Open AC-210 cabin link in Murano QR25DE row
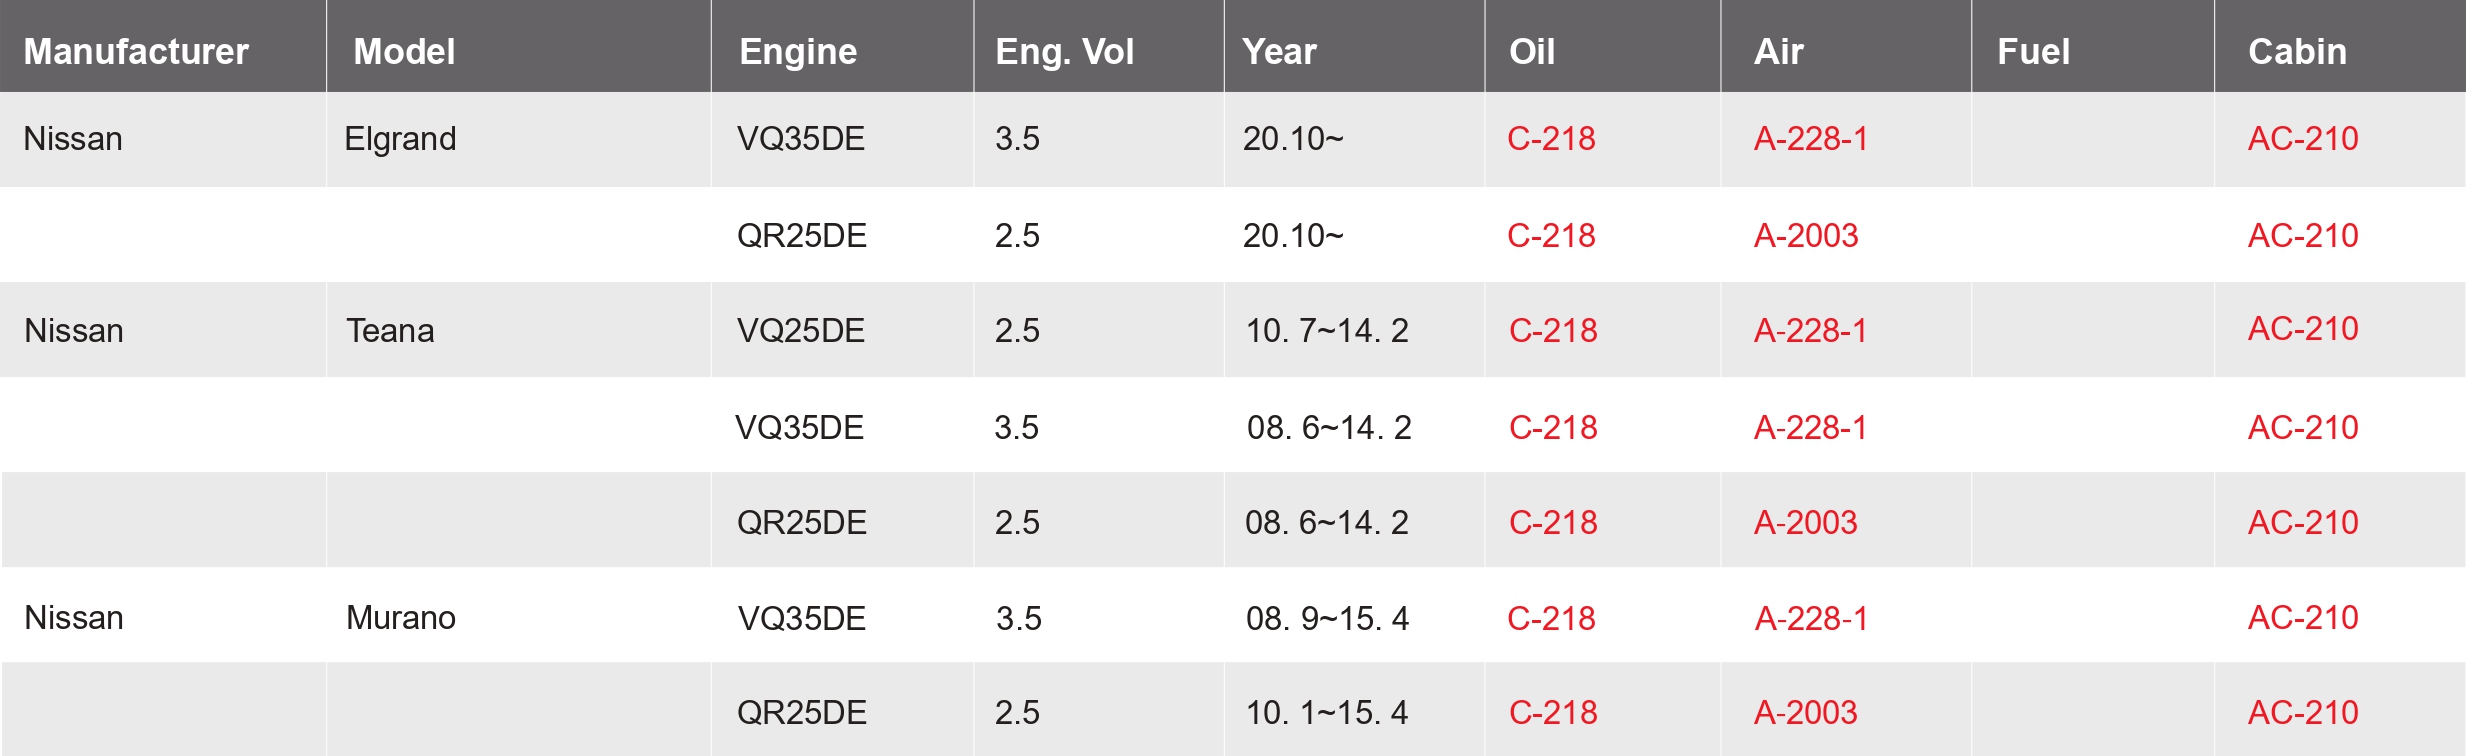Screen dimensions: 2466x756 2303,712
